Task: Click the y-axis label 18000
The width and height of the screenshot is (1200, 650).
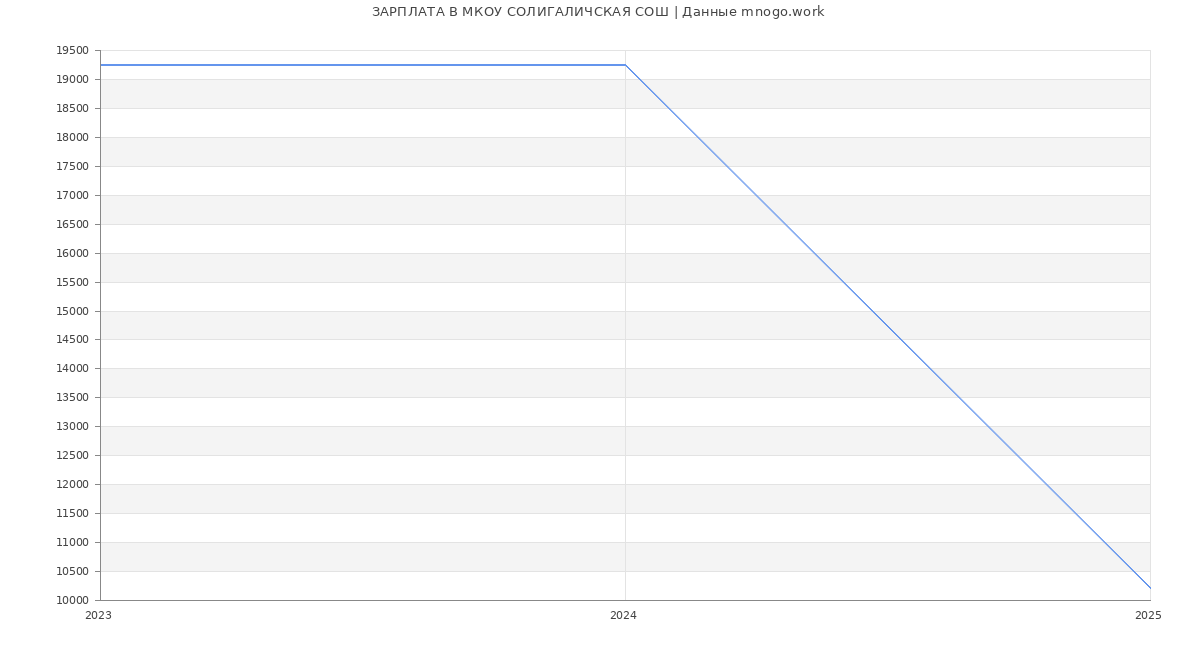Action: 73,138
